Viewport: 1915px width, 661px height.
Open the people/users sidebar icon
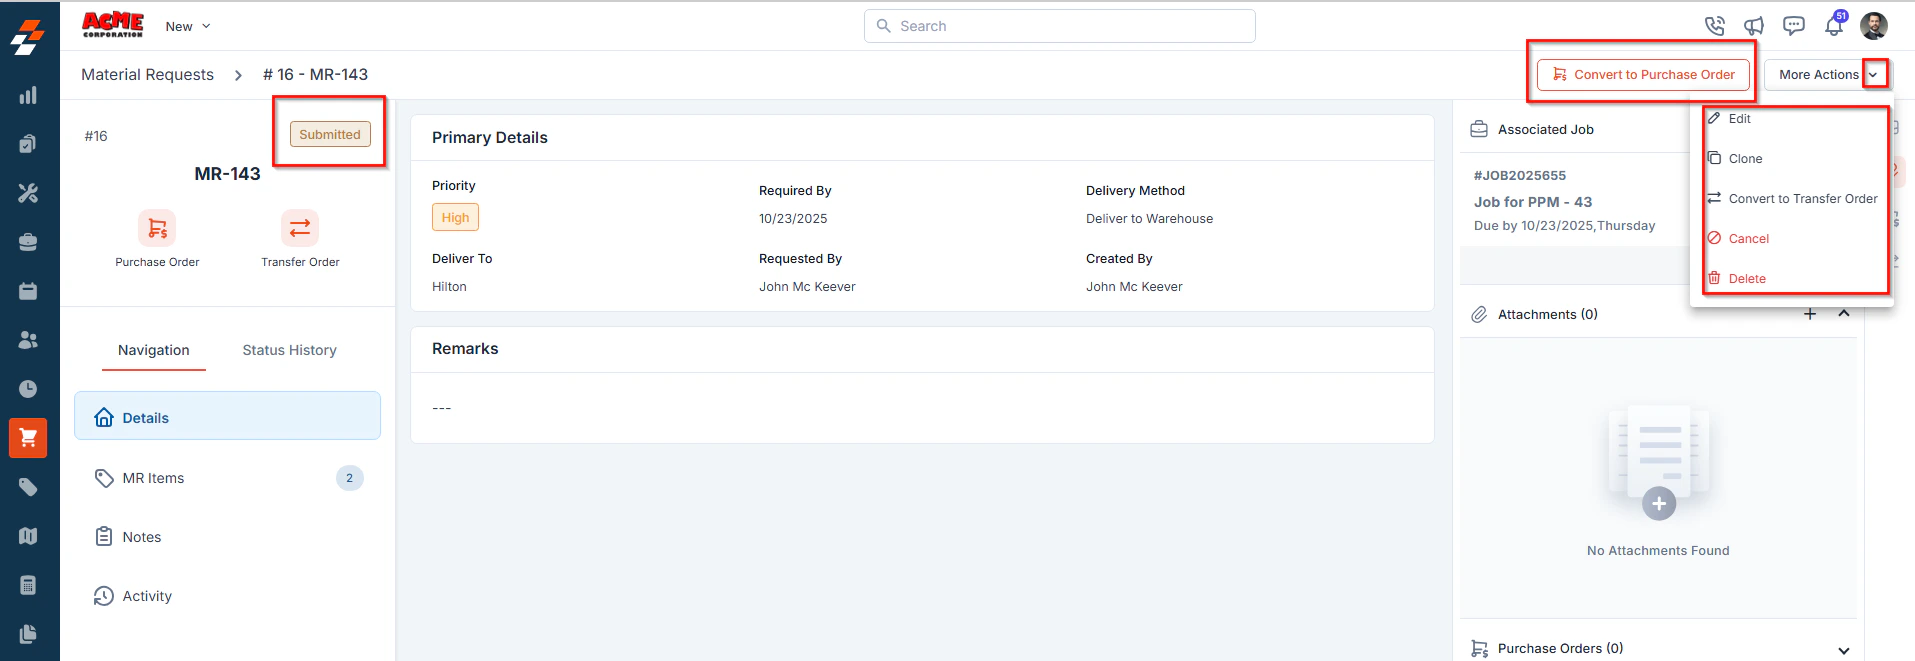[x=28, y=340]
